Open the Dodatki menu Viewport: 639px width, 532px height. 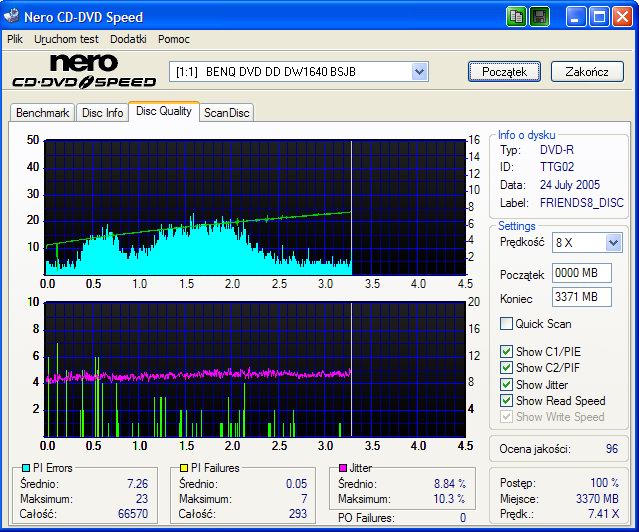click(x=128, y=39)
